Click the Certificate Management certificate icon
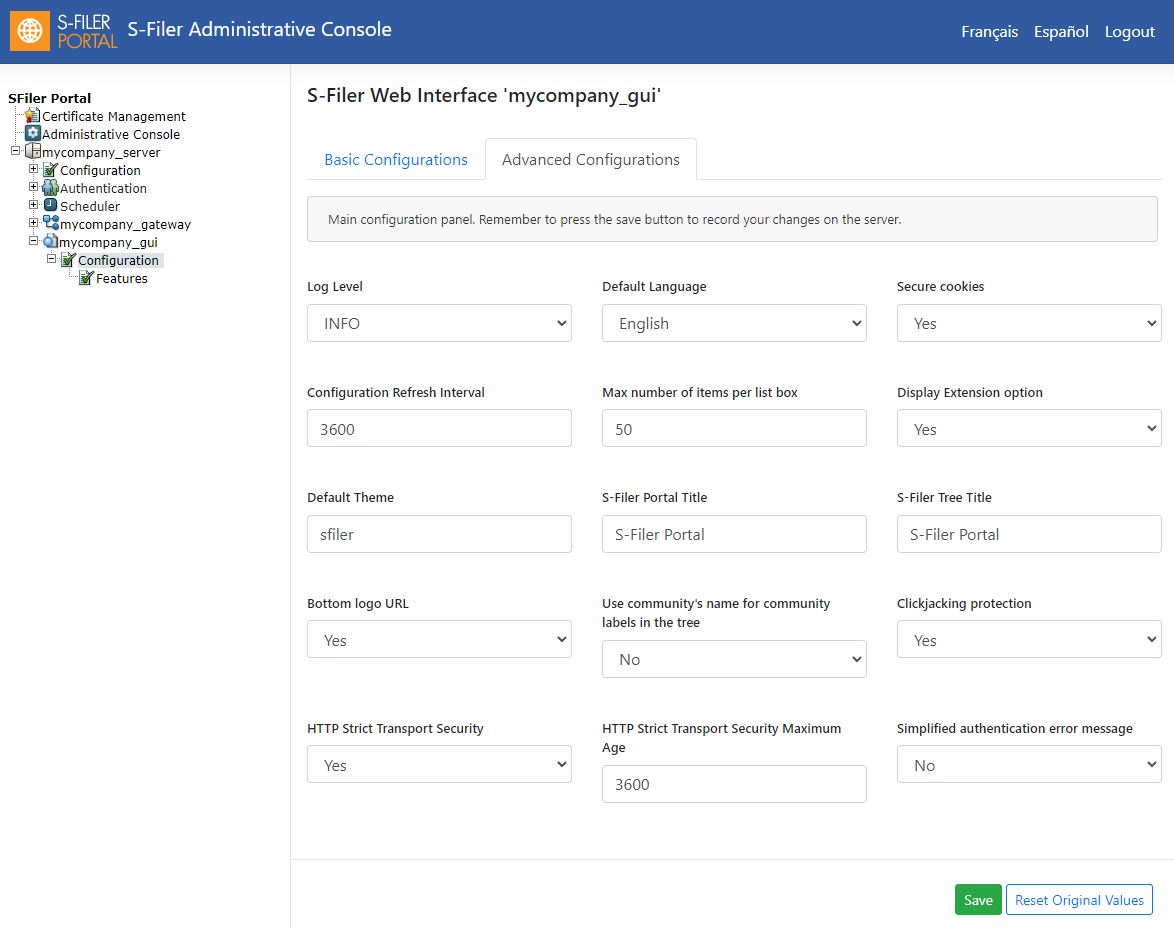Image resolution: width=1174 pixels, height=928 pixels. pos(32,115)
